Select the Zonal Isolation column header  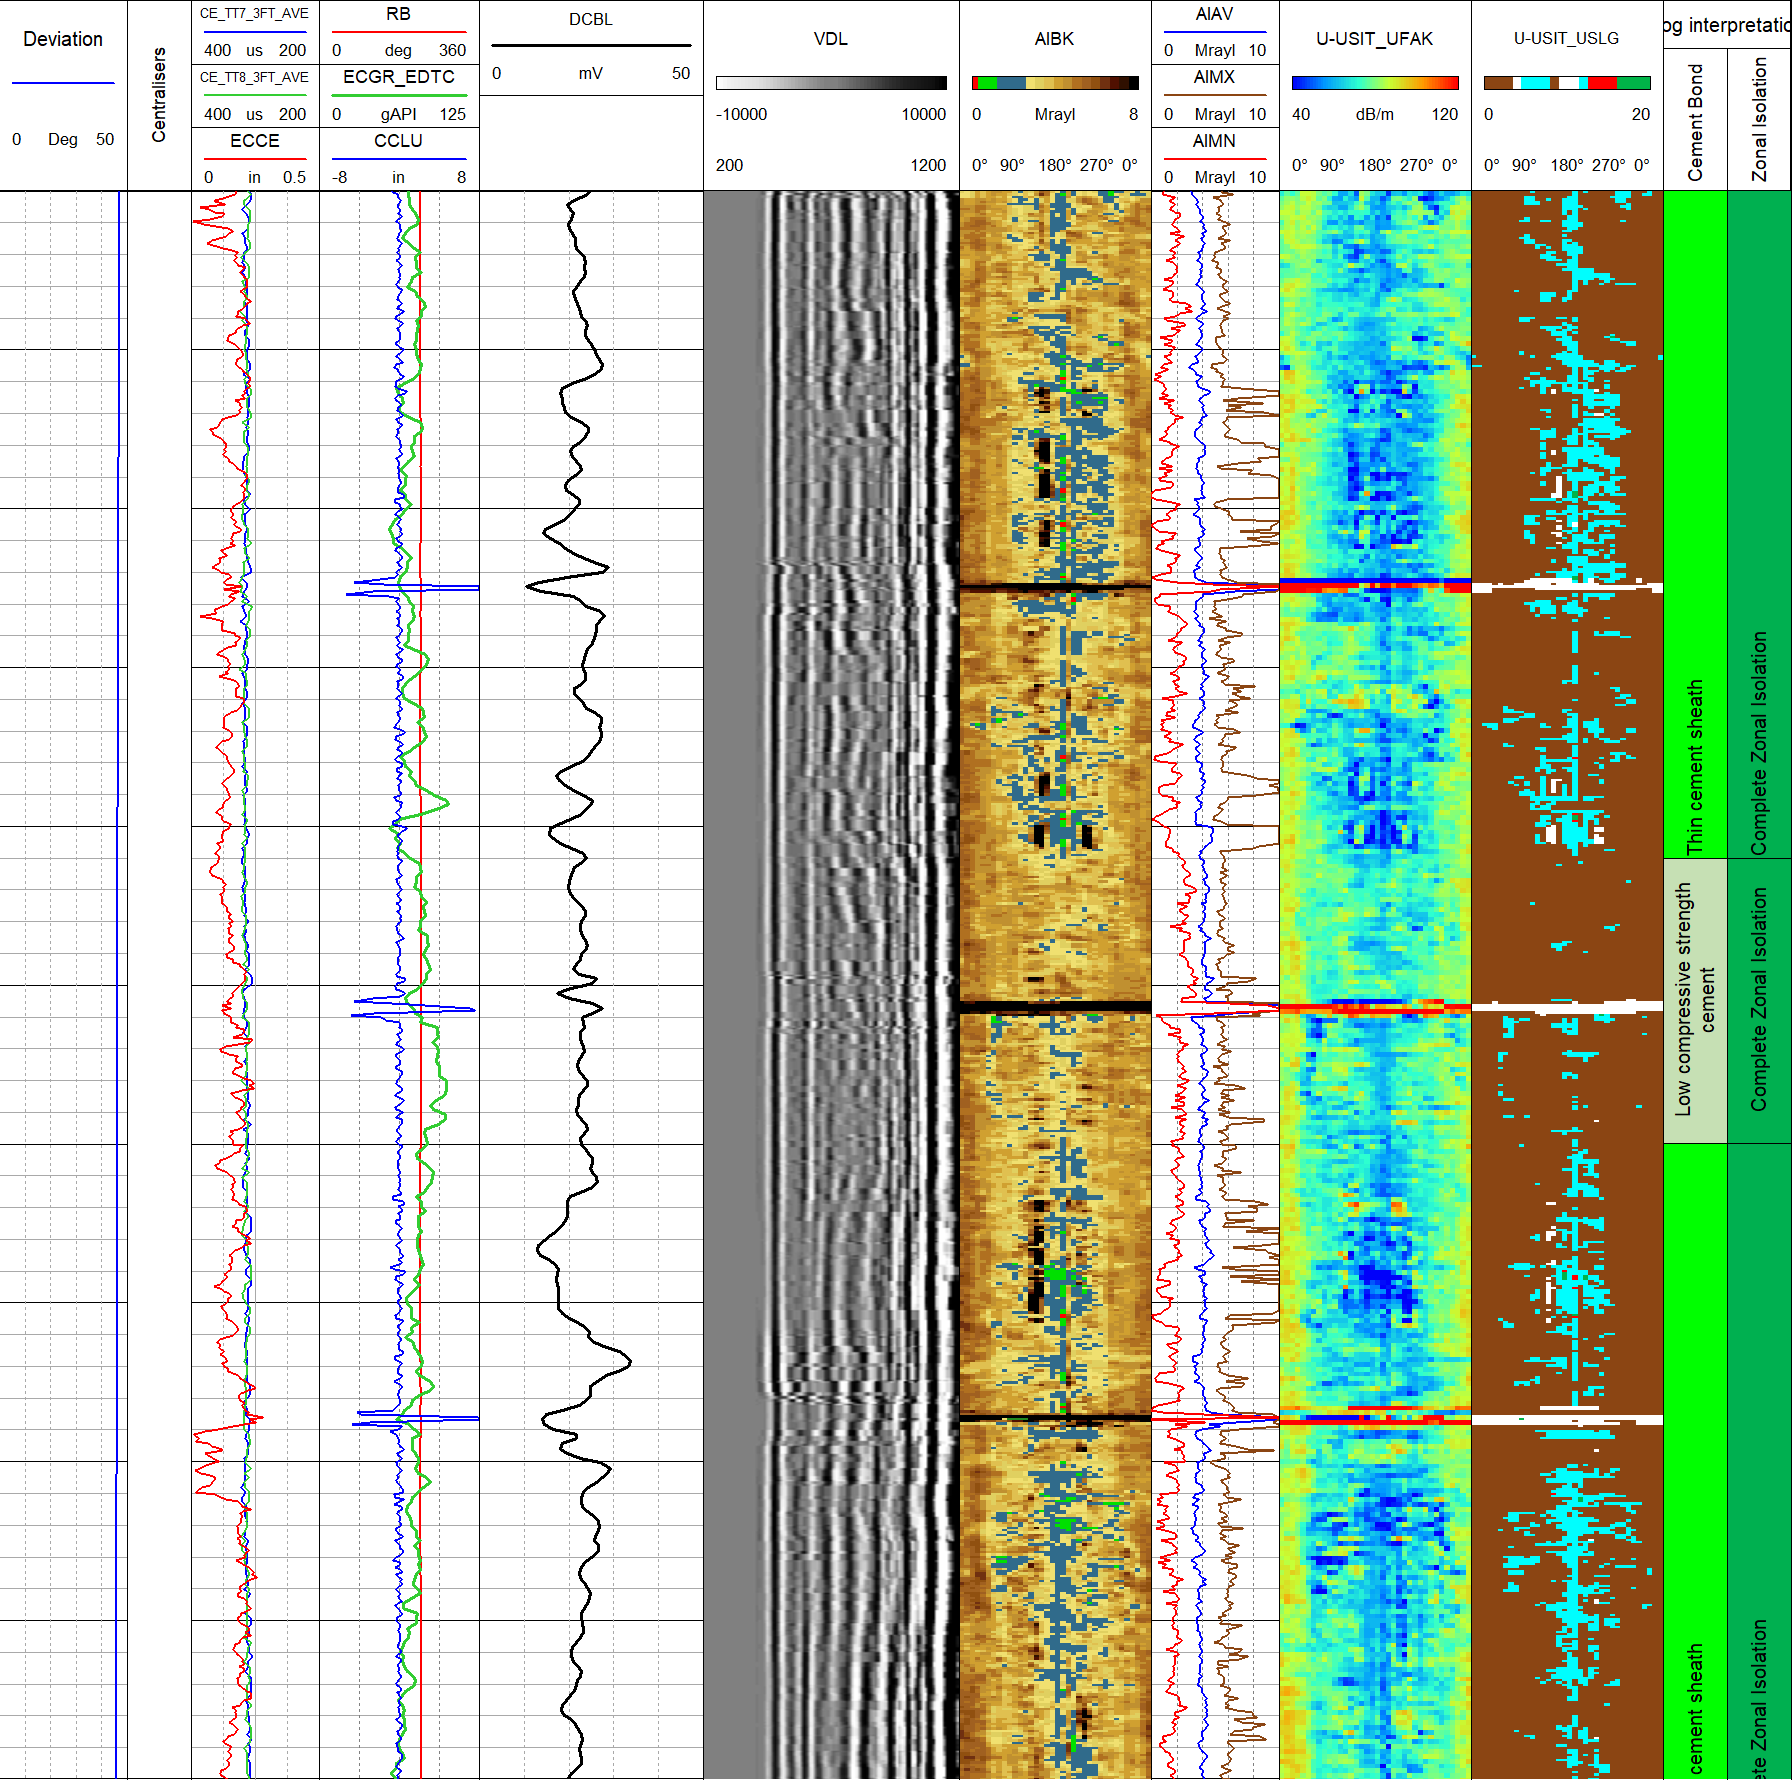(1759, 119)
